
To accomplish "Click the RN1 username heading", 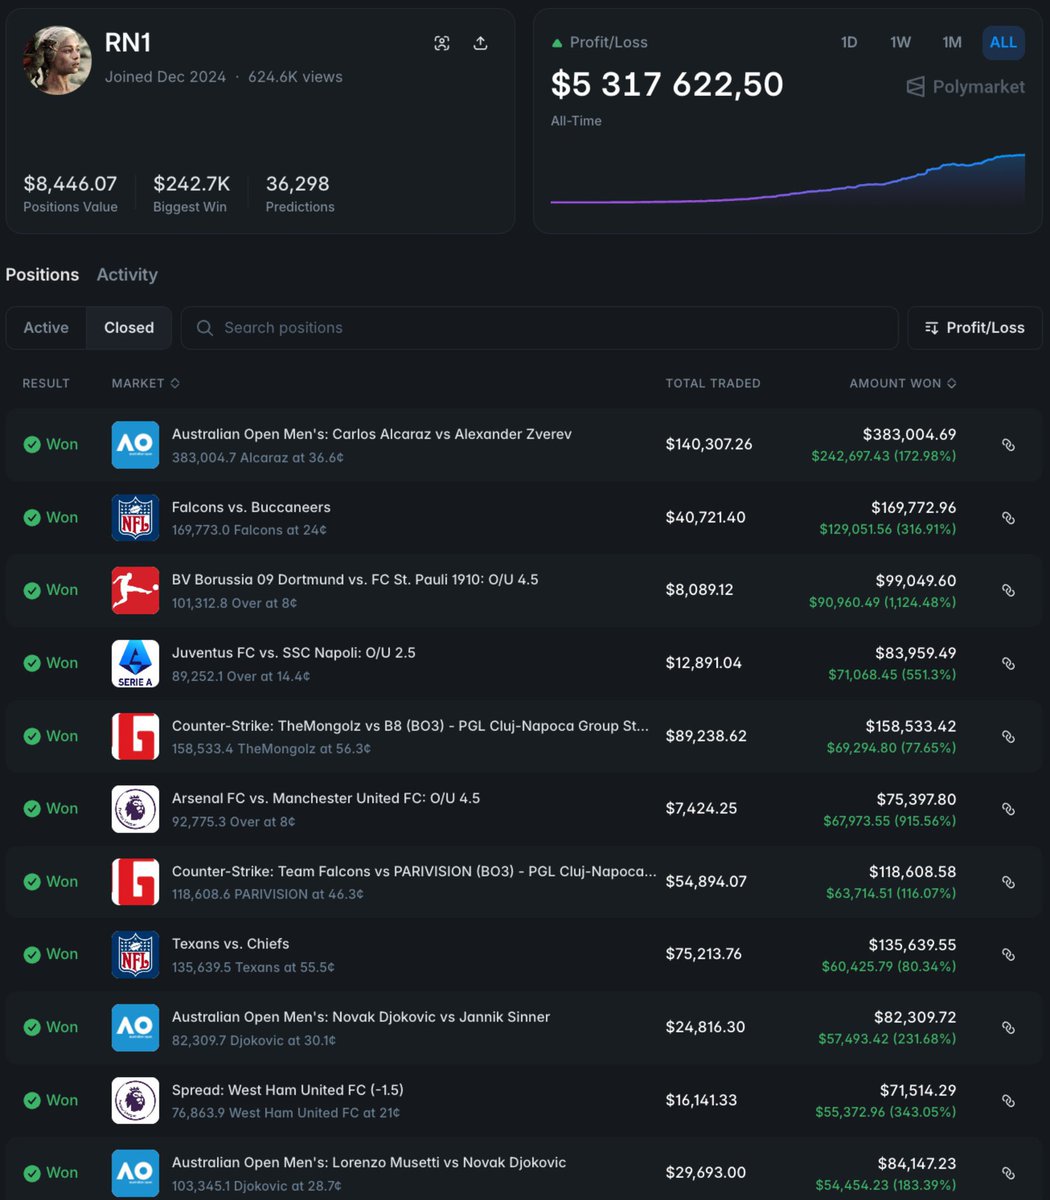I will click(128, 42).
